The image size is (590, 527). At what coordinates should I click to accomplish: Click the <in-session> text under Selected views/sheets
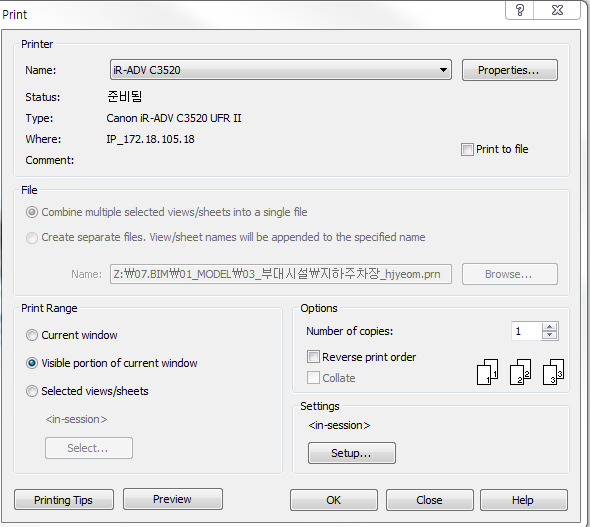click(x=76, y=419)
